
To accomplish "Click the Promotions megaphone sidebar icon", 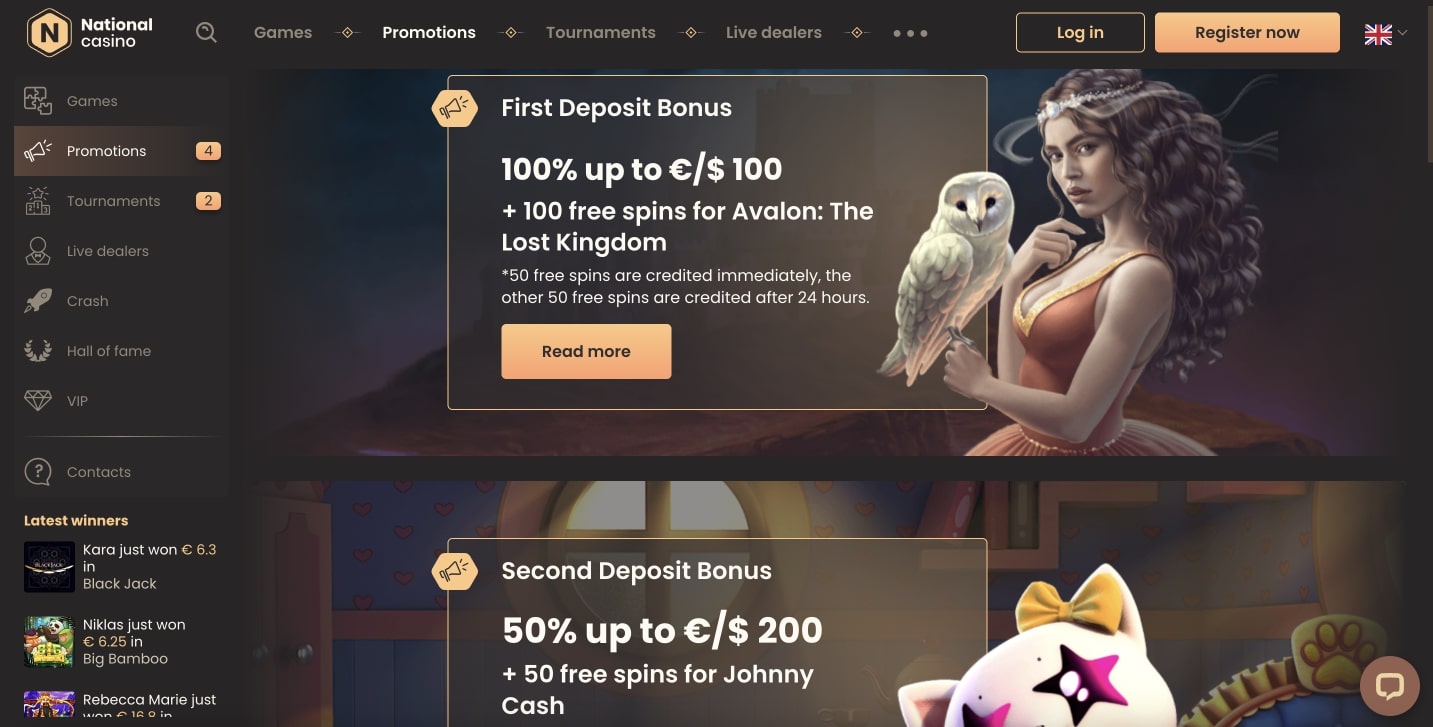I will click(x=38, y=151).
